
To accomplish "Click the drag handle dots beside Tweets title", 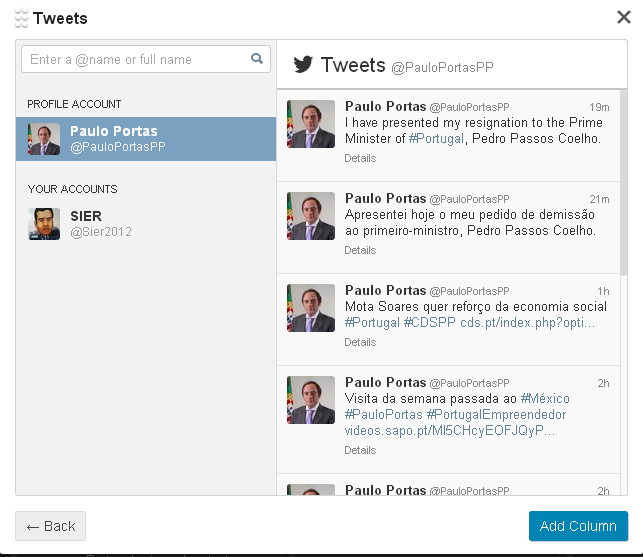I will point(21,18).
